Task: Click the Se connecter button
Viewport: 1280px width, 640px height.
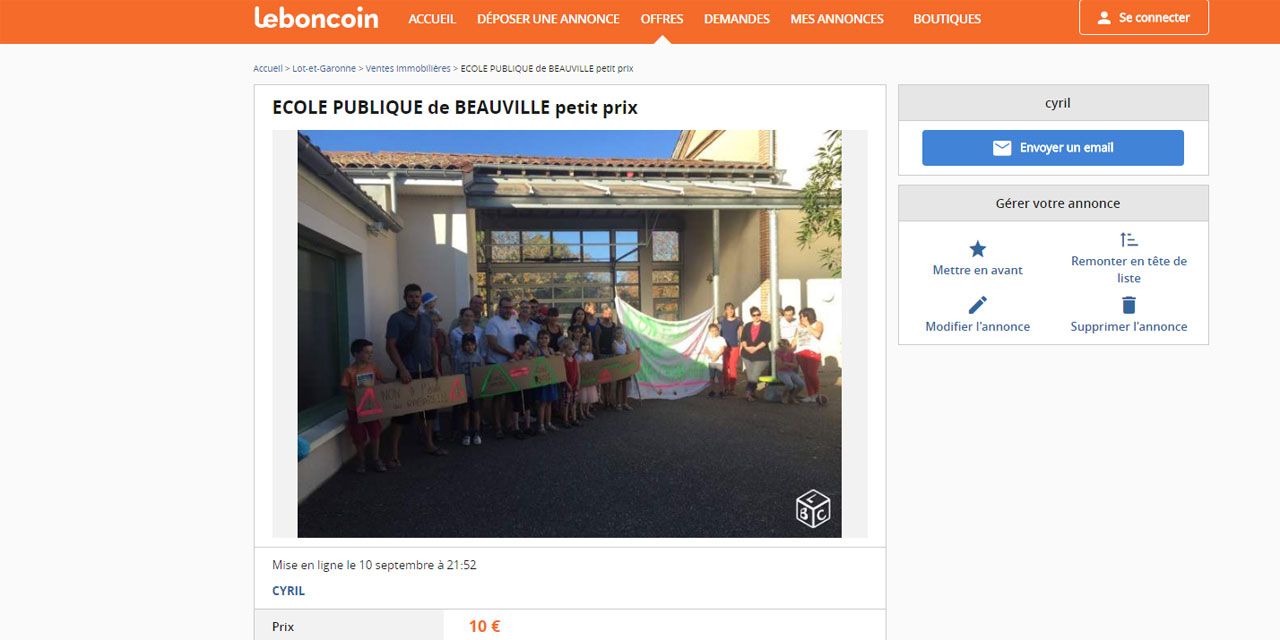Action: click(x=1144, y=18)
